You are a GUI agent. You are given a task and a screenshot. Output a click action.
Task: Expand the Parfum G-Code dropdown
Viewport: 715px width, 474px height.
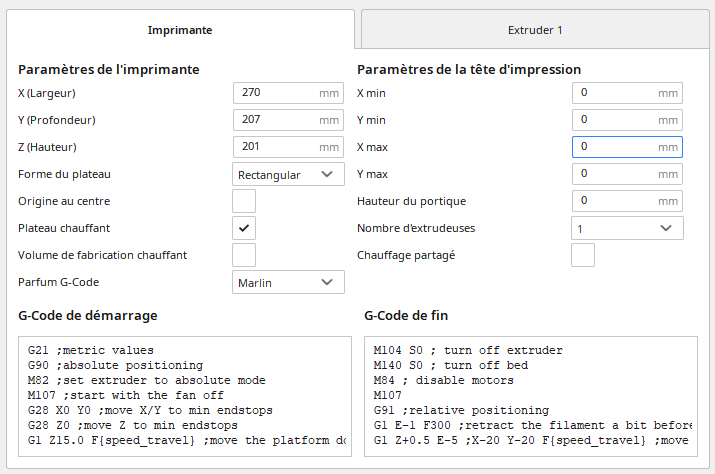(288, 282)
